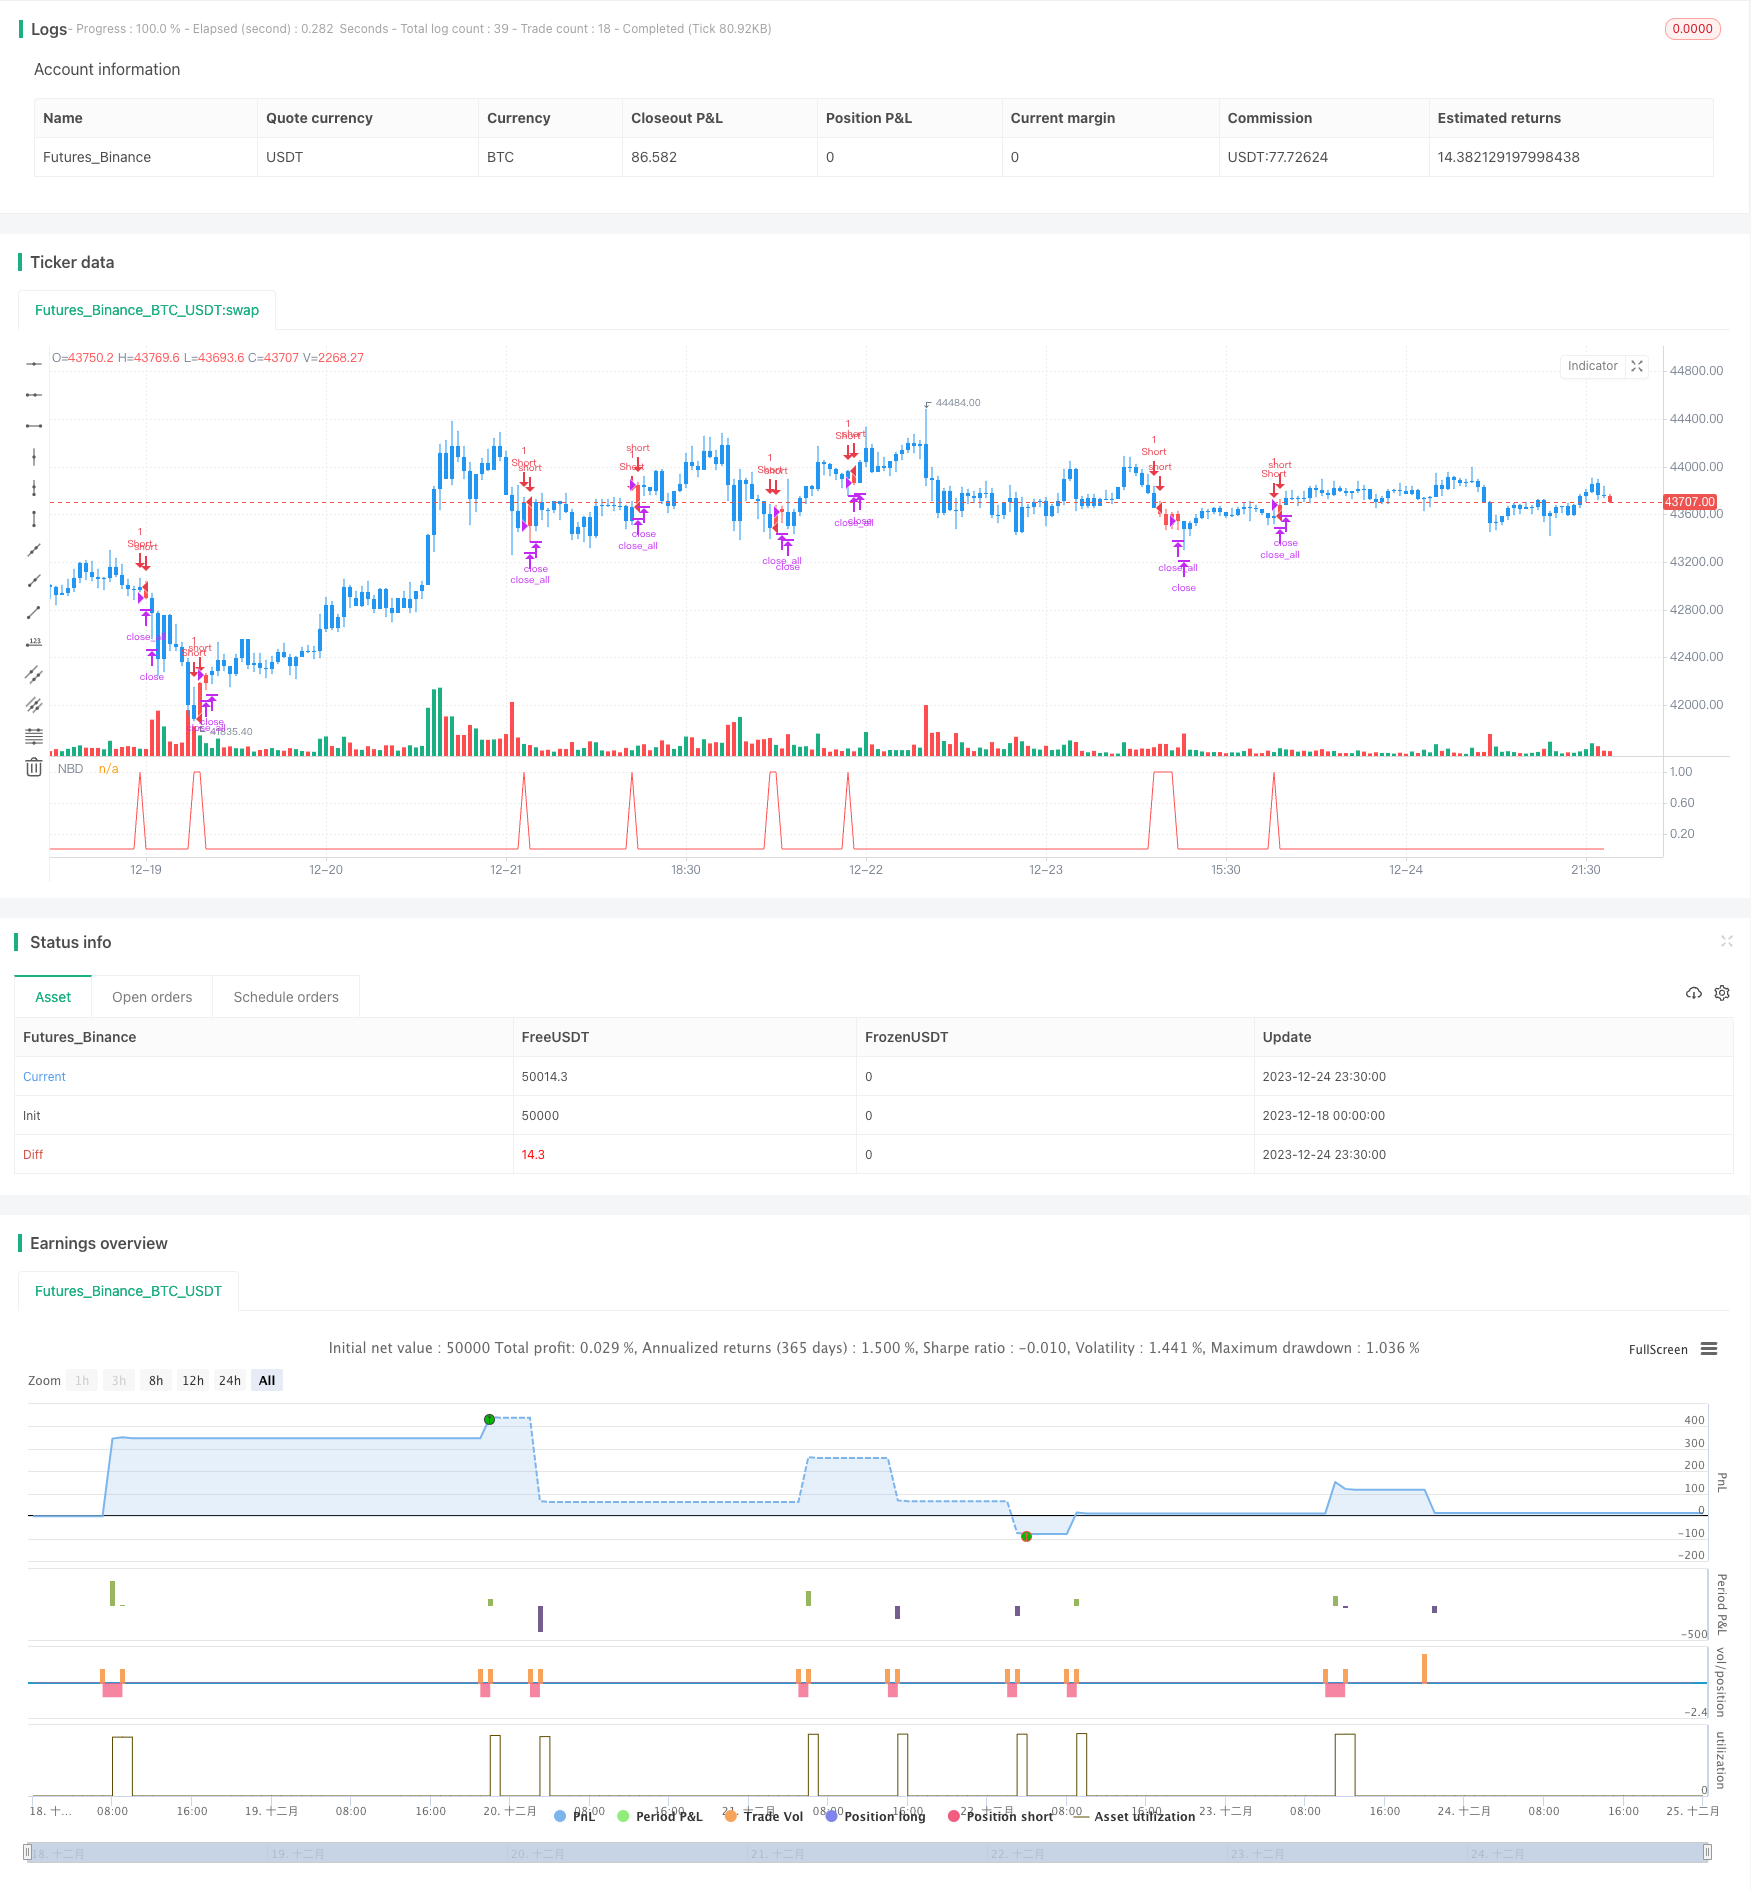1751x1891 pixels.
Task: Select the Fibonacci line tool
Action: pos(34,736)
